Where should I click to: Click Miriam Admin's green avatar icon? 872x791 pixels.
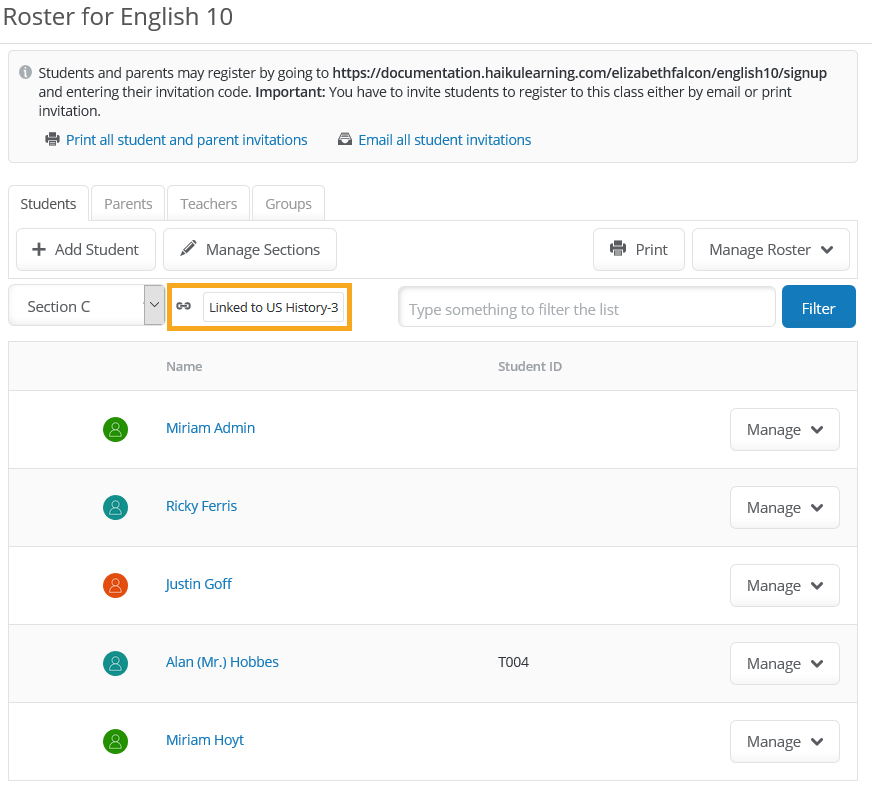click(116, 429)
